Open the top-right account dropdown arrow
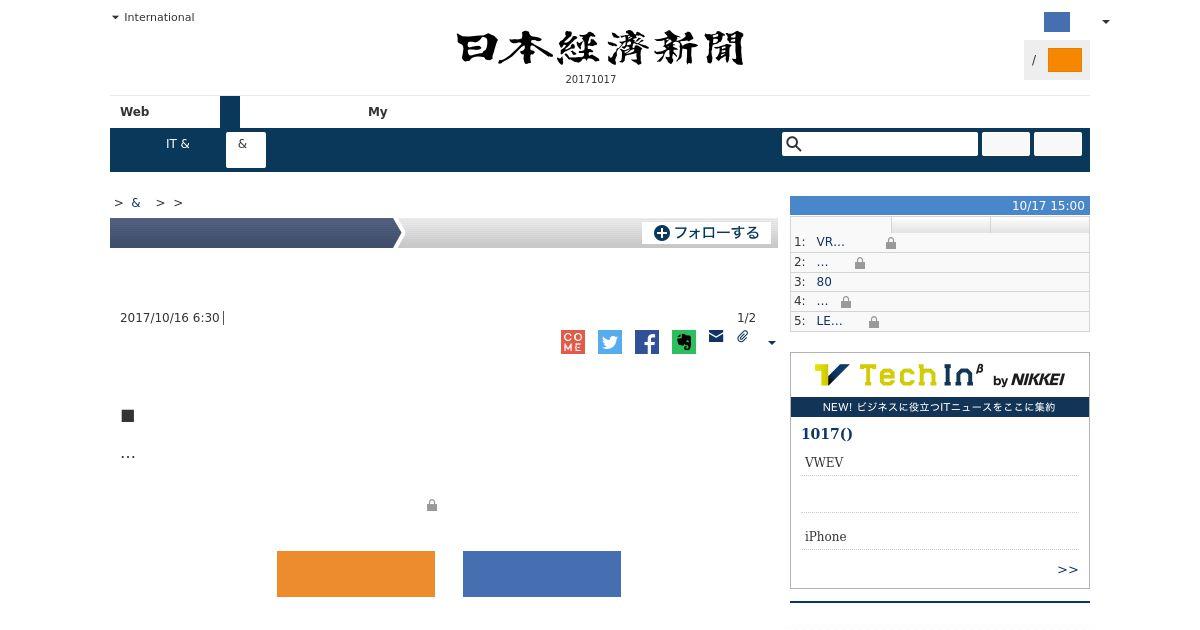1200x630 pixels. click(1105, 22)
